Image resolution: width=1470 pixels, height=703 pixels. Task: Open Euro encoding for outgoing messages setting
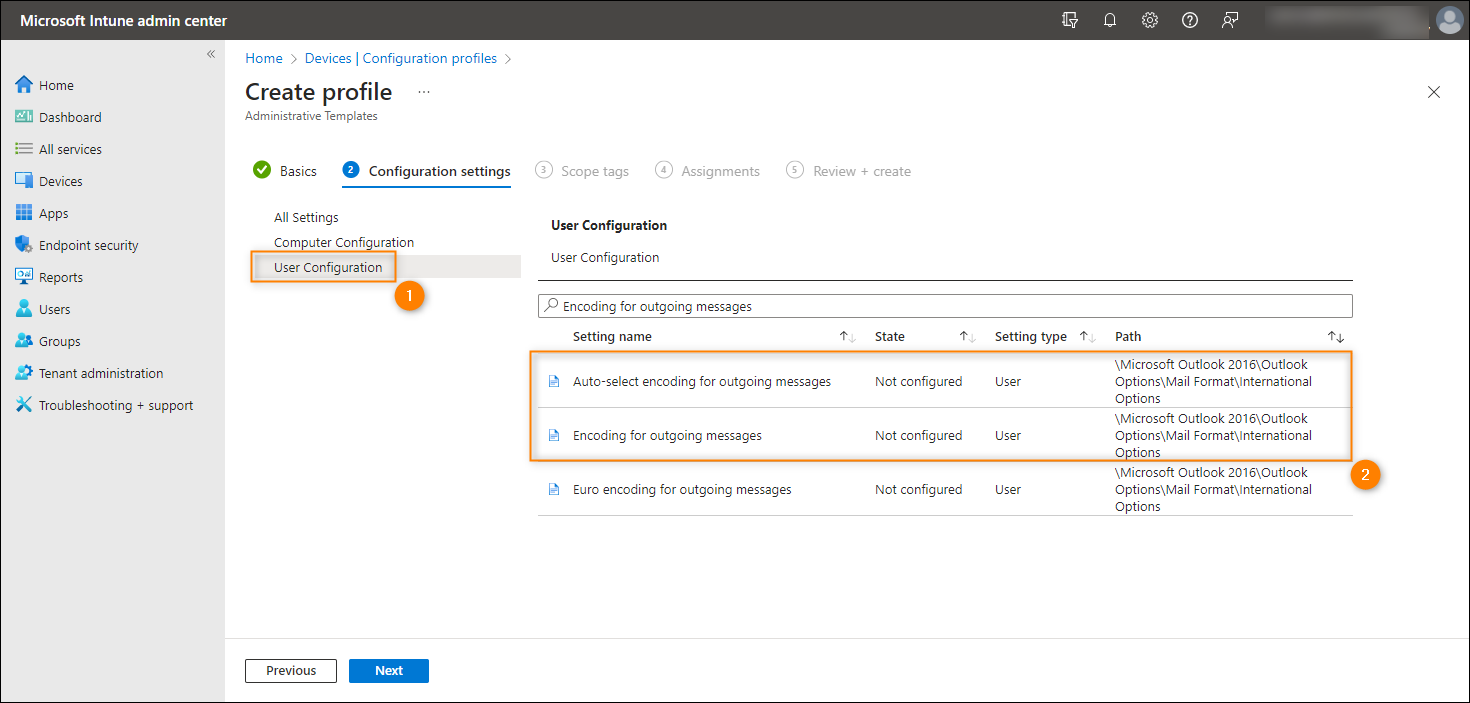[682, 489]
